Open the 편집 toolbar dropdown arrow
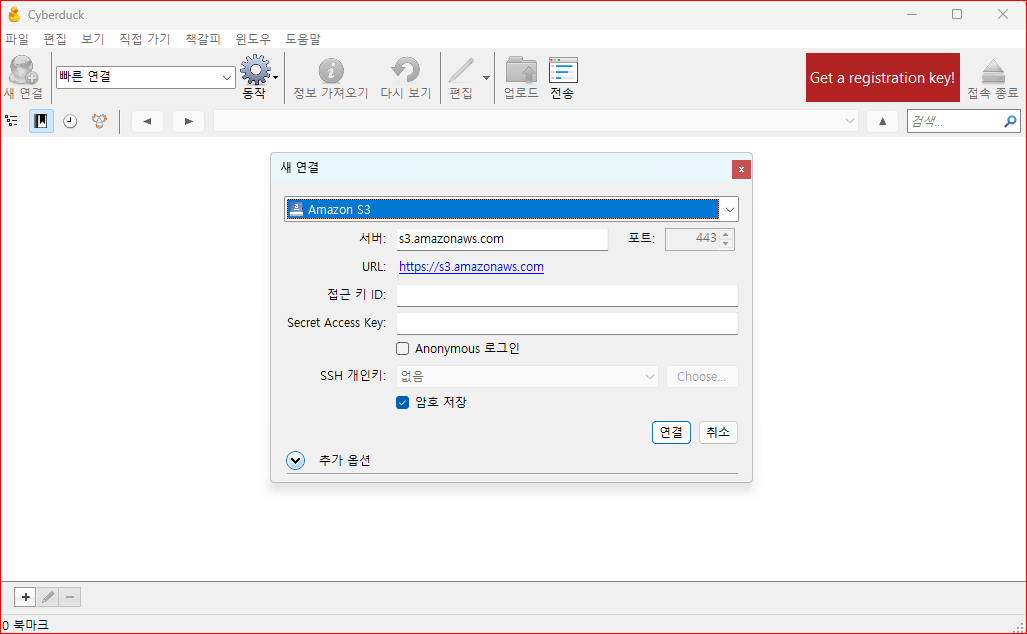This screenshot has height=634, width=1027. click(x=486, y=77)
